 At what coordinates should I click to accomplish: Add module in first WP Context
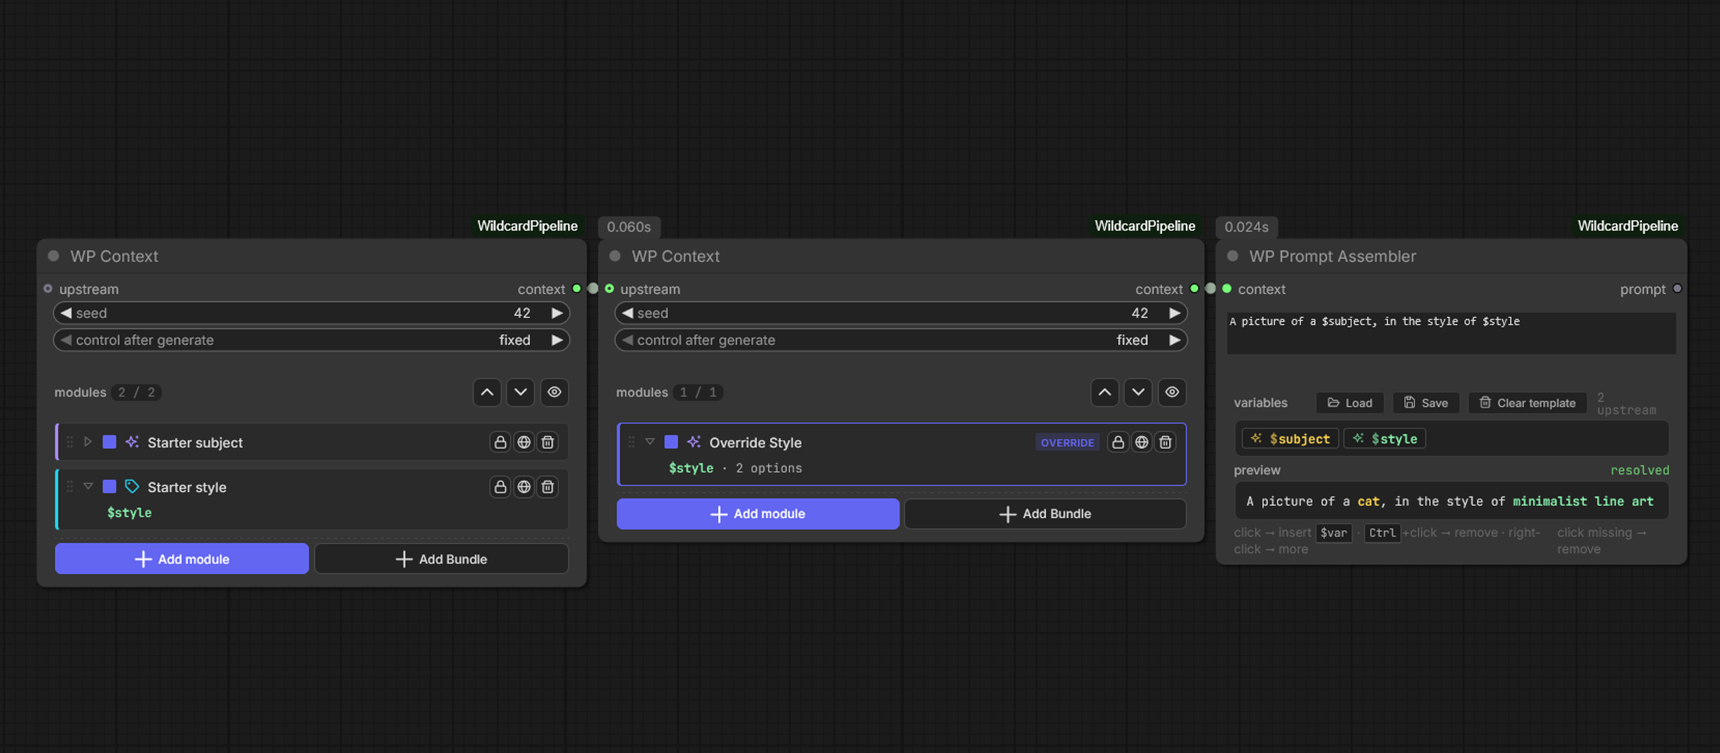click(x=182, y=559)
